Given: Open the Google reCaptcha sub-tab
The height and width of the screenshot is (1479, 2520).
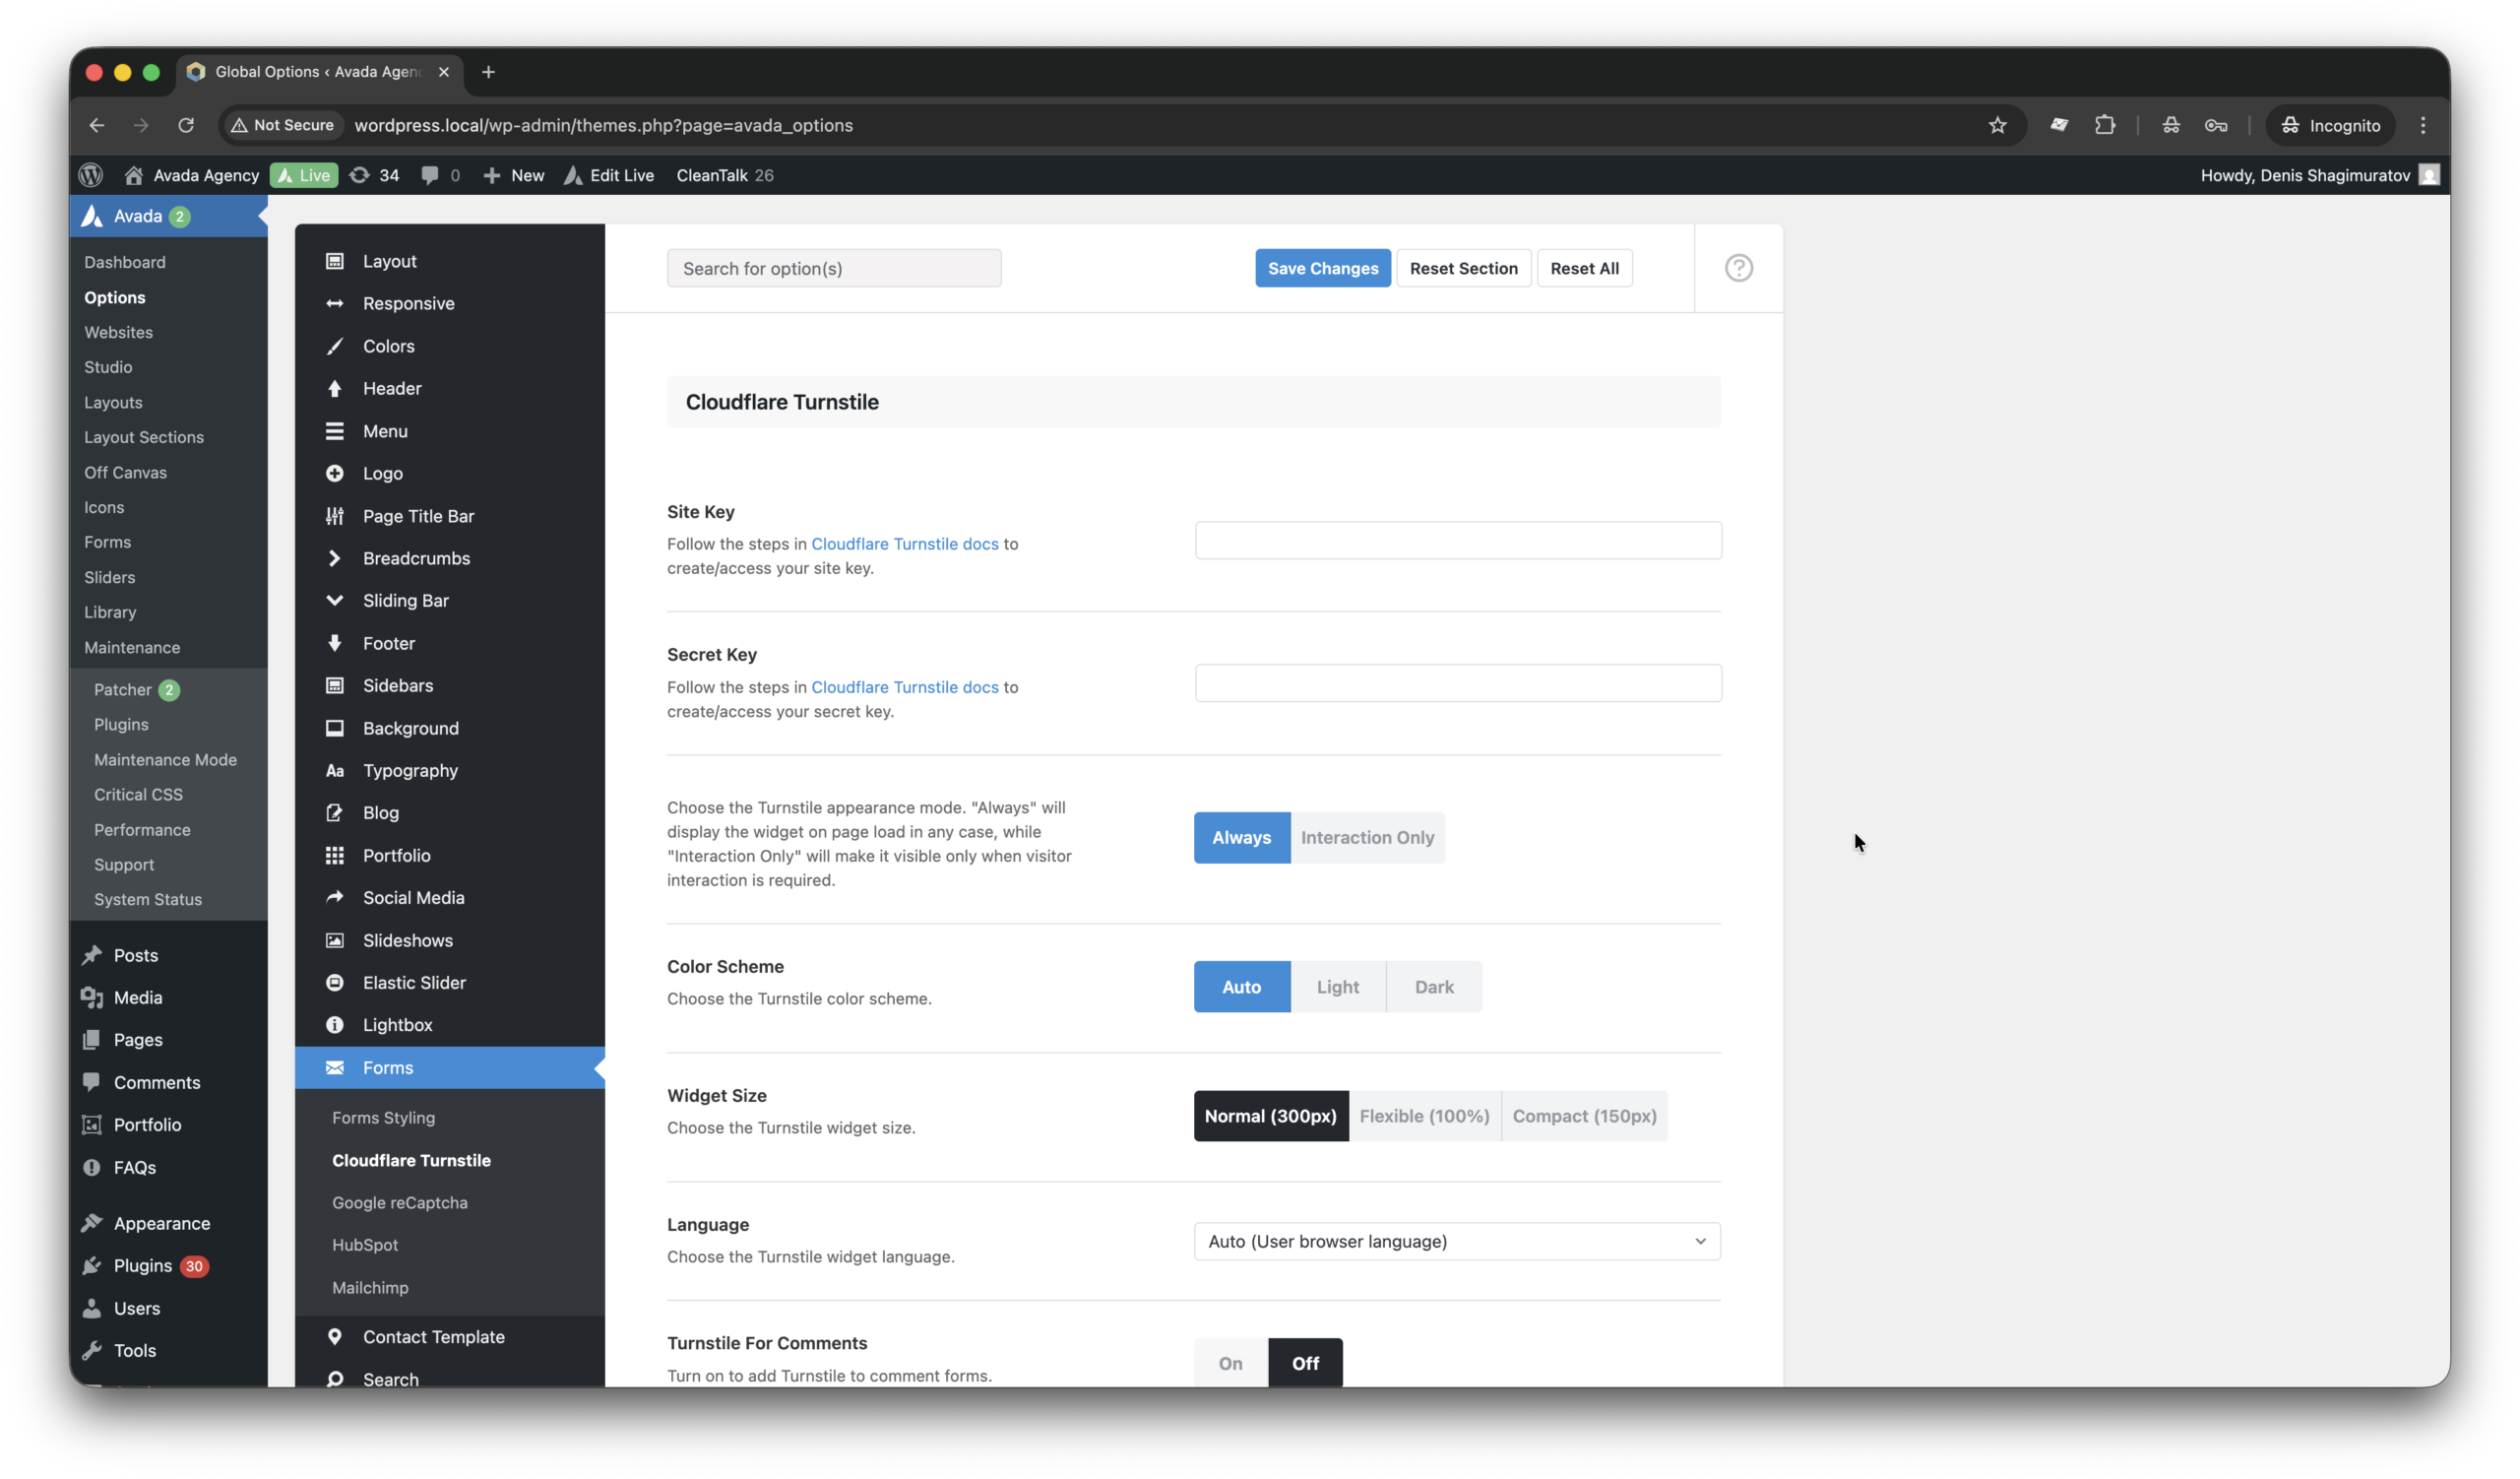Looking at the screenshot, I should [399, 1203].
